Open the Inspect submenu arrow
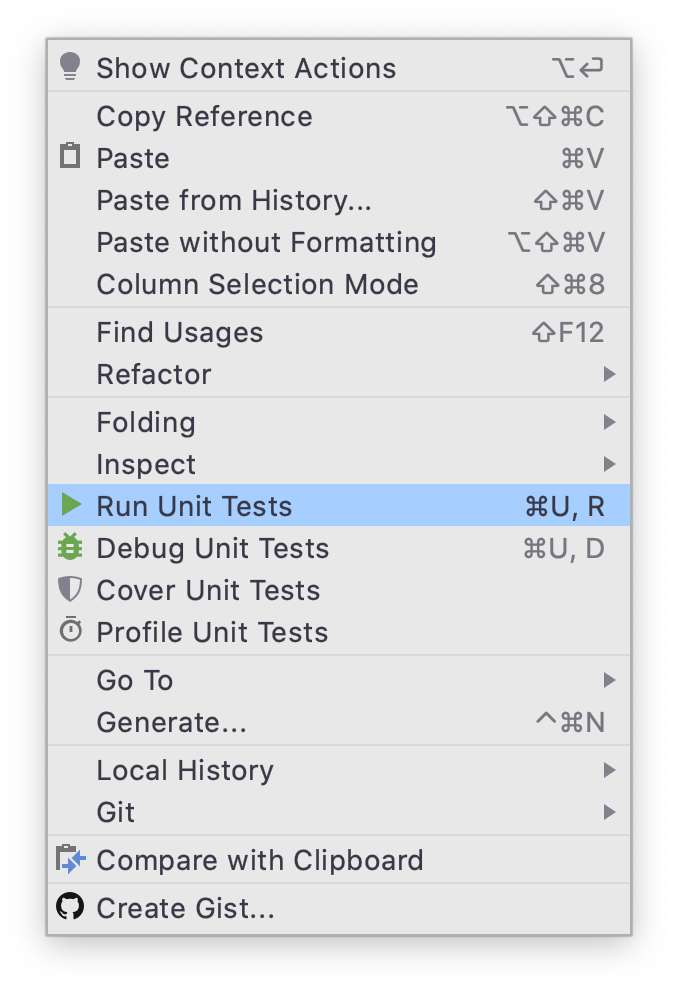The image size is (678, 990). click(x=609, y=464)
